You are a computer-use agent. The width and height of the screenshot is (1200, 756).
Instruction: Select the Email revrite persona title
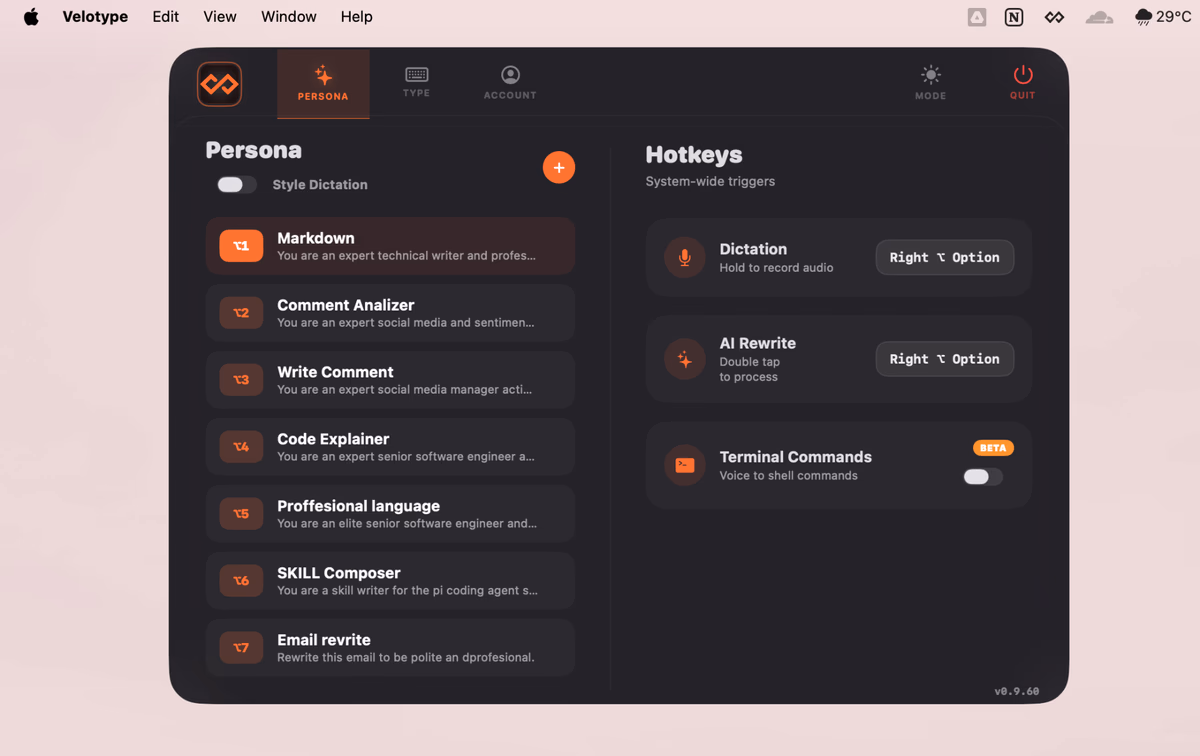(324, 640)
